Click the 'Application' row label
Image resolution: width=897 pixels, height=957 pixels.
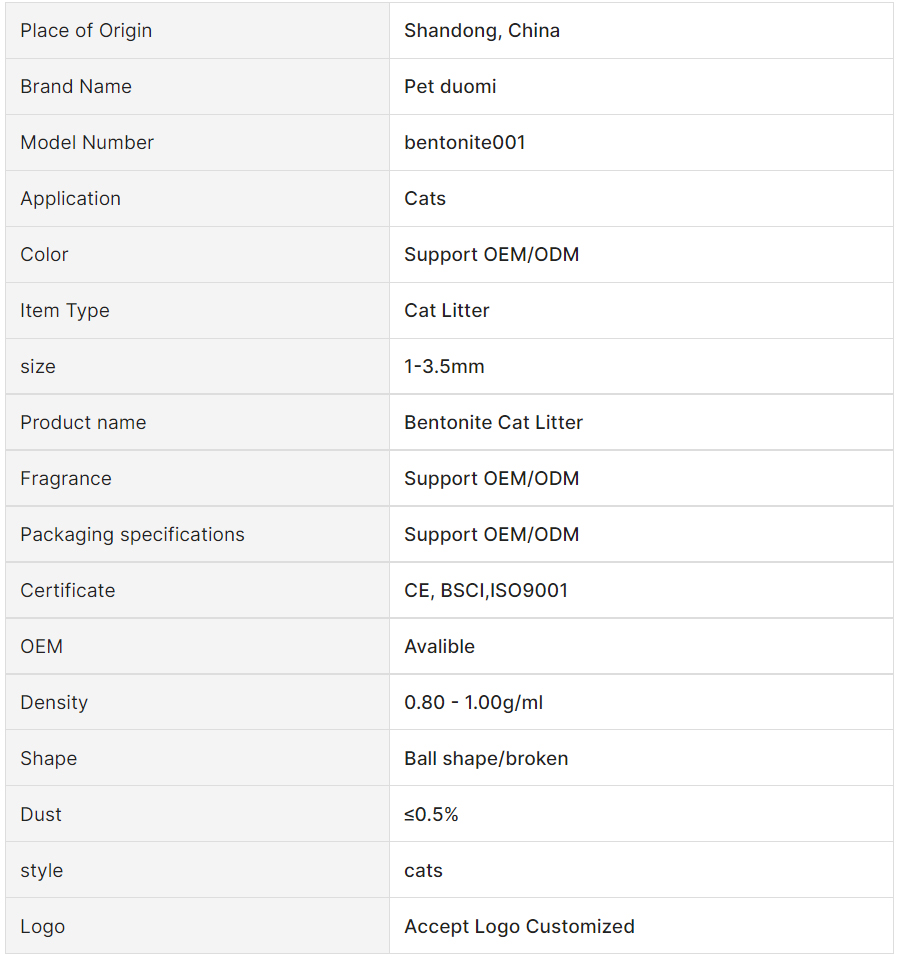pyautogui.click(x=70, y=199)
